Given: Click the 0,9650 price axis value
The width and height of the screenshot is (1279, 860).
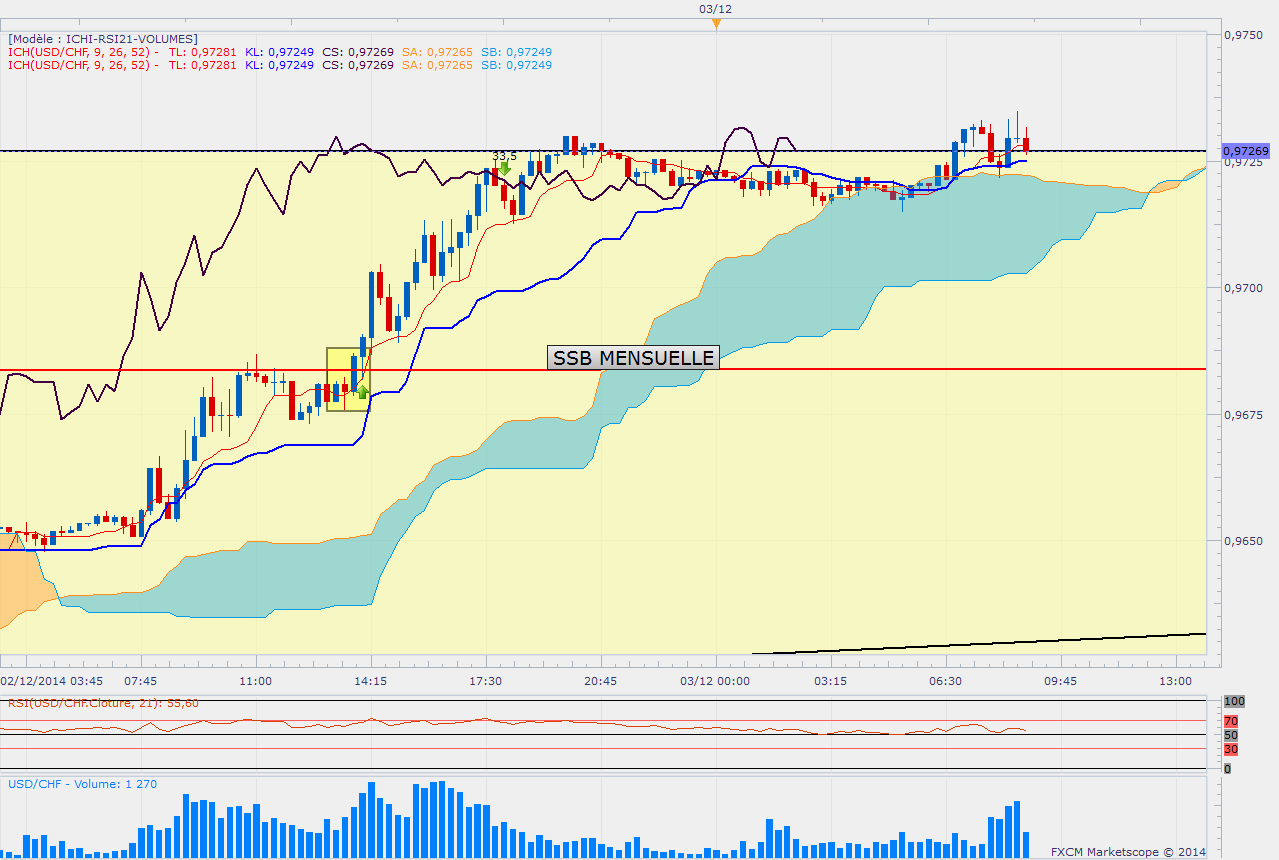Looking at the screenshot, I should pyautogui.click(x=1243, y=541).
